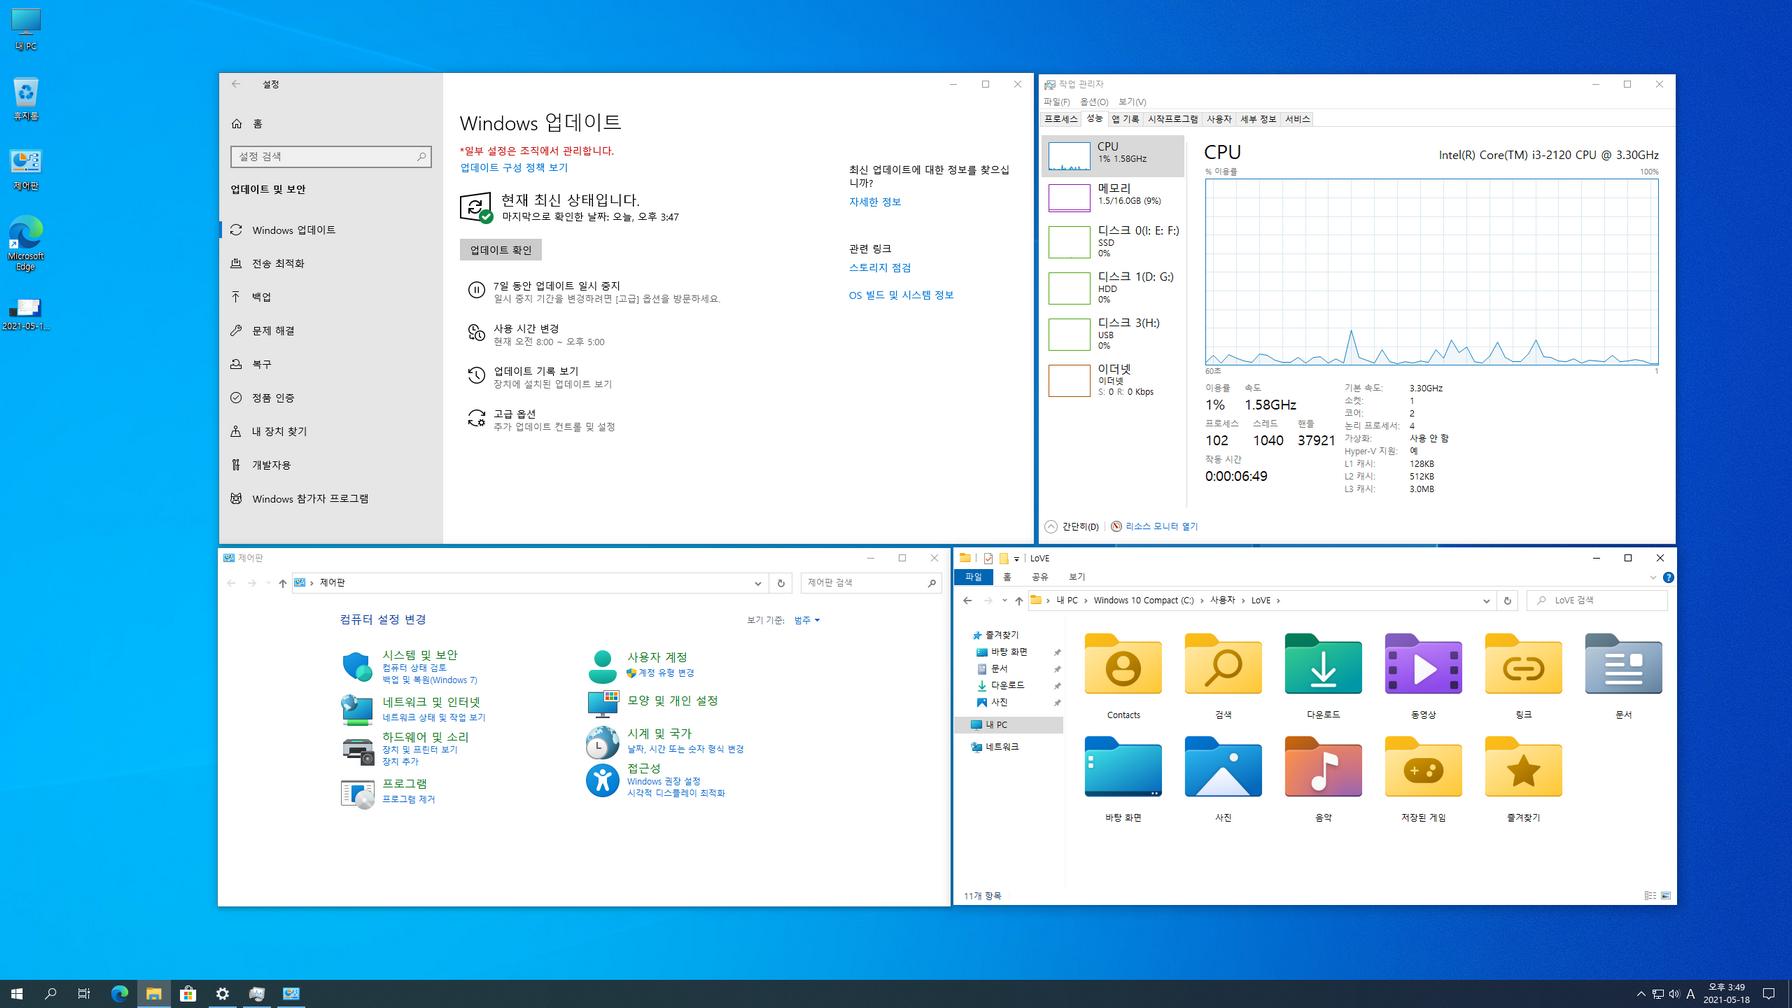
Task: Open the 링크 folder icon
Action: click(x=1523, y=664)
